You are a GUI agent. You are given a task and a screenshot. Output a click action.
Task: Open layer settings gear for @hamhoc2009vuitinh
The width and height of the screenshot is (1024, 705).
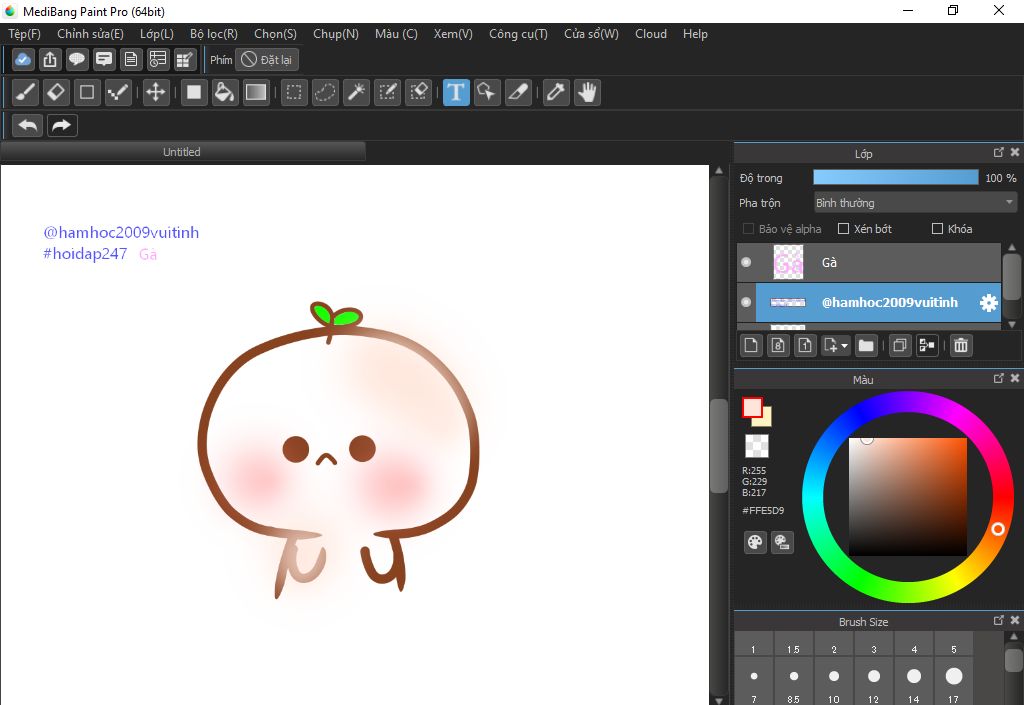click(988, 303)
